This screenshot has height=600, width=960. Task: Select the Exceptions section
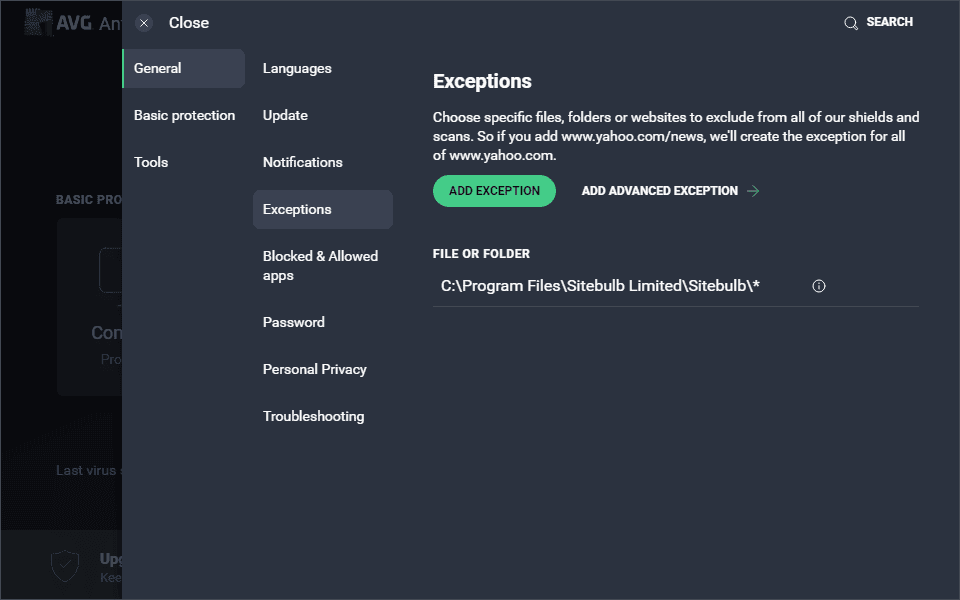pos(323,209)
